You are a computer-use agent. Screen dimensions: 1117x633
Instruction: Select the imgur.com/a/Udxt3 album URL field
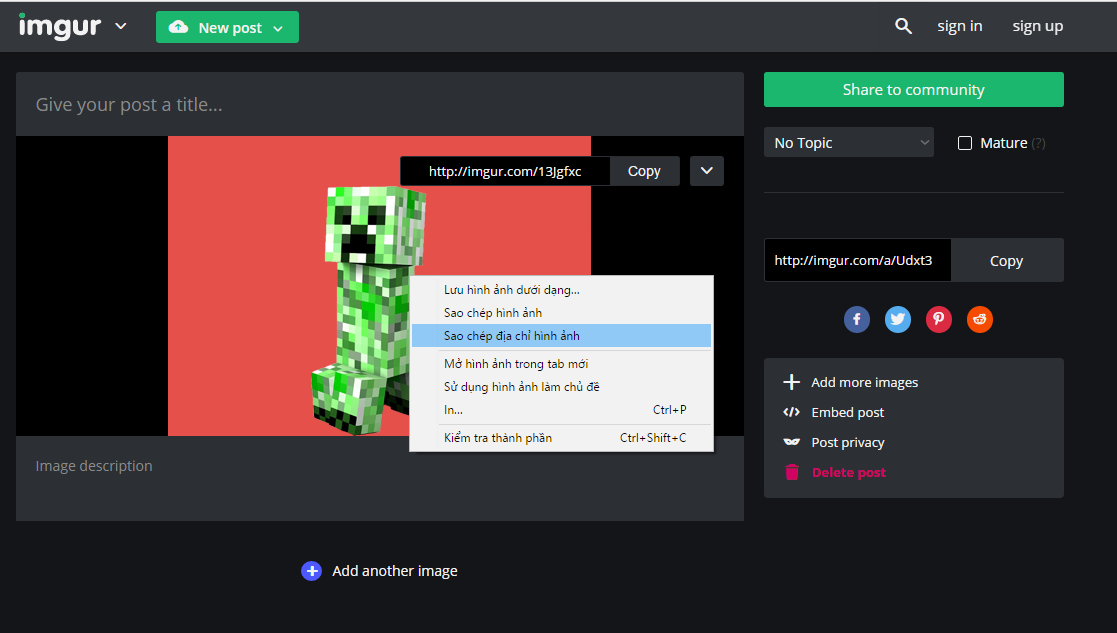point(858,260)
